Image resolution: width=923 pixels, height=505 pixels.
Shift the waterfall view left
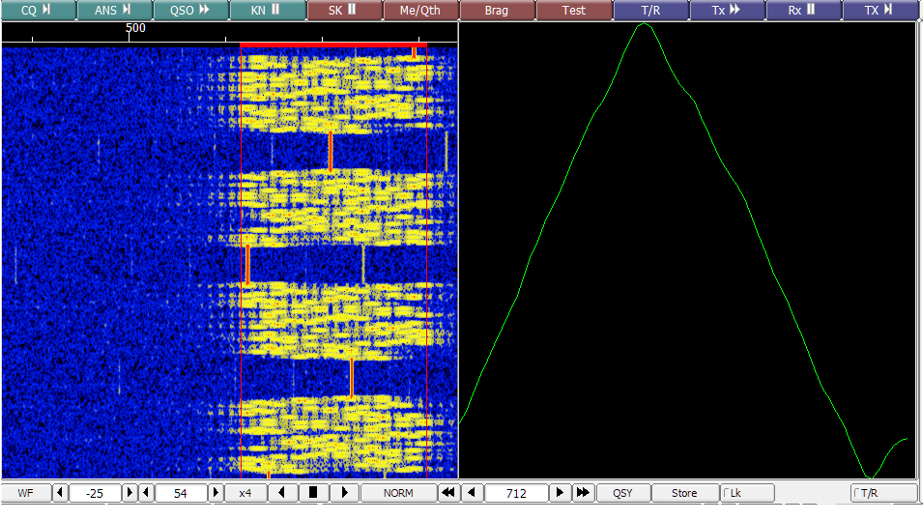[283, 493]
